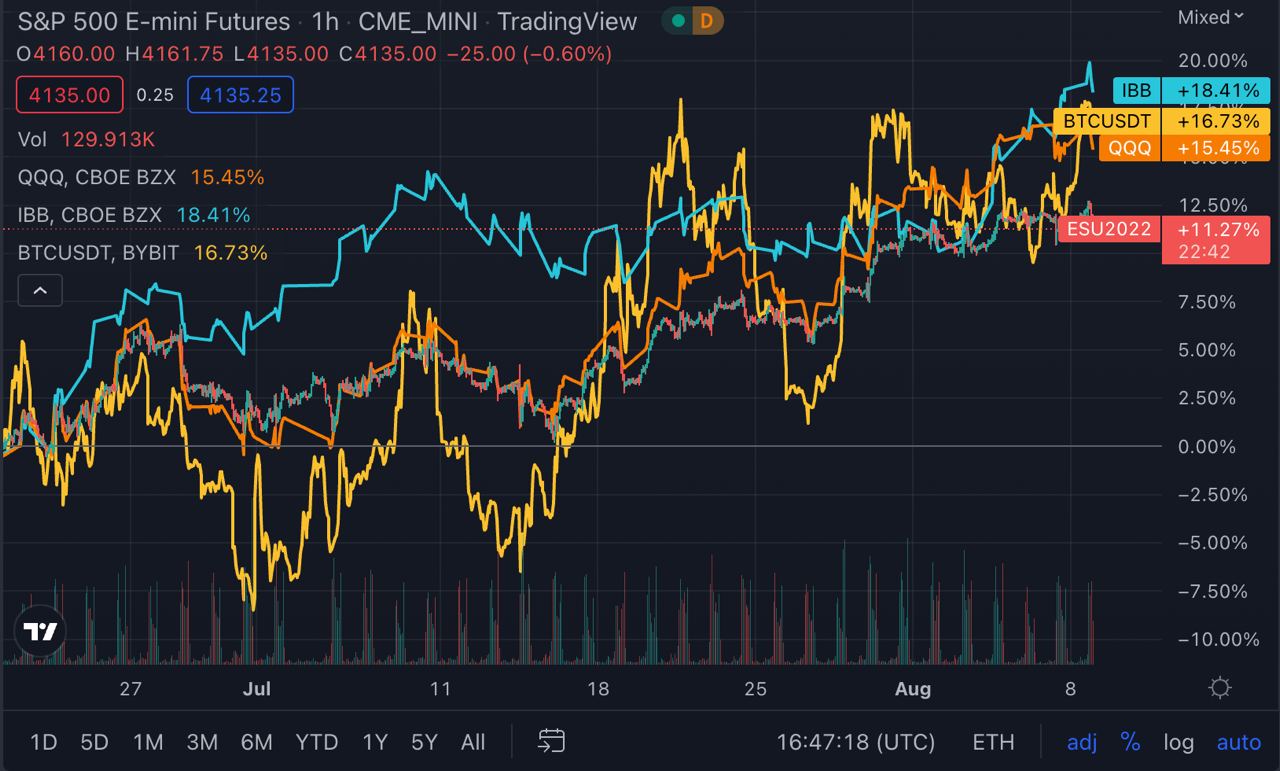Screen dimensions: 1280x771
Task: Select the BTCUSDT, BYBIT legend entry
Action: point(143,253)
